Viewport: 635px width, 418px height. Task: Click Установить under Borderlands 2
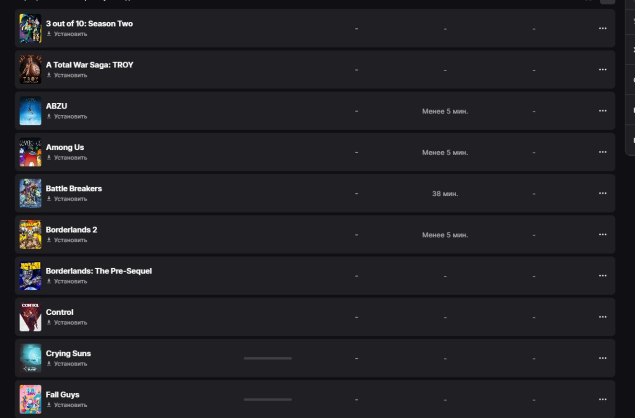coord(69,240)
